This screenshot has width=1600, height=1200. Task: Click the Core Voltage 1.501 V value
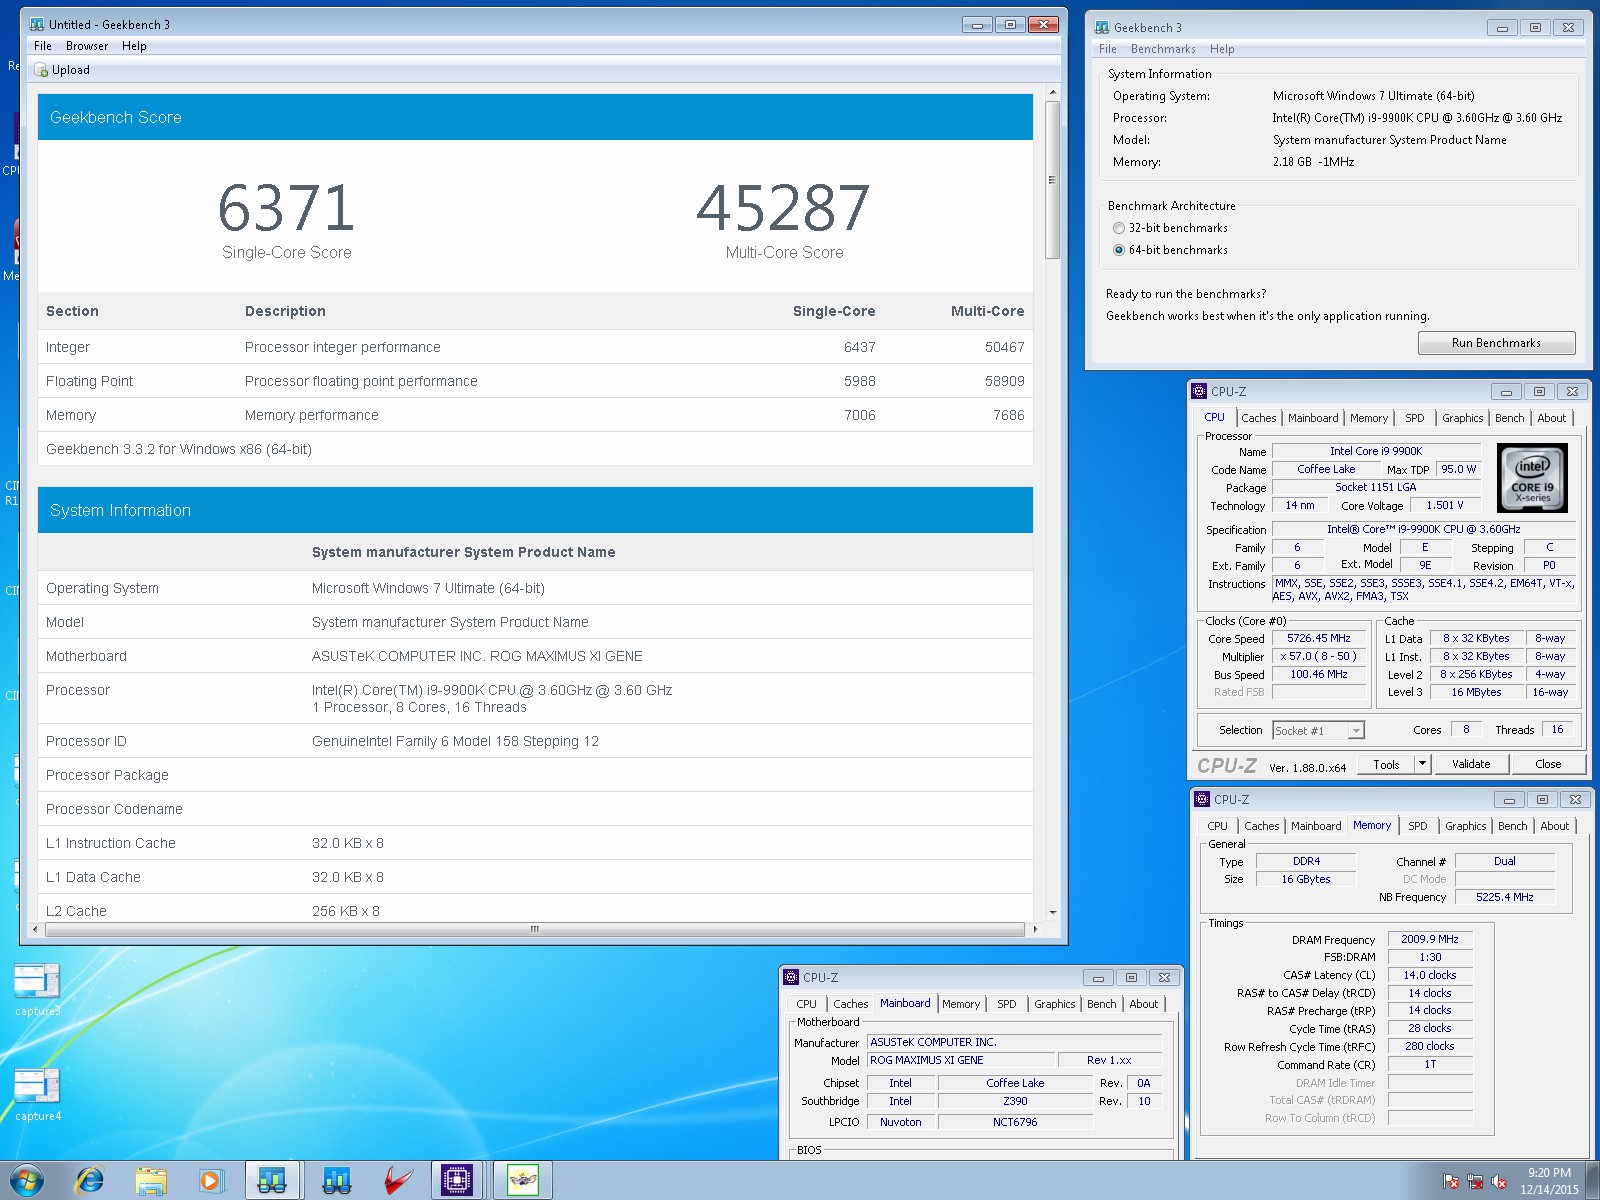1444,505
